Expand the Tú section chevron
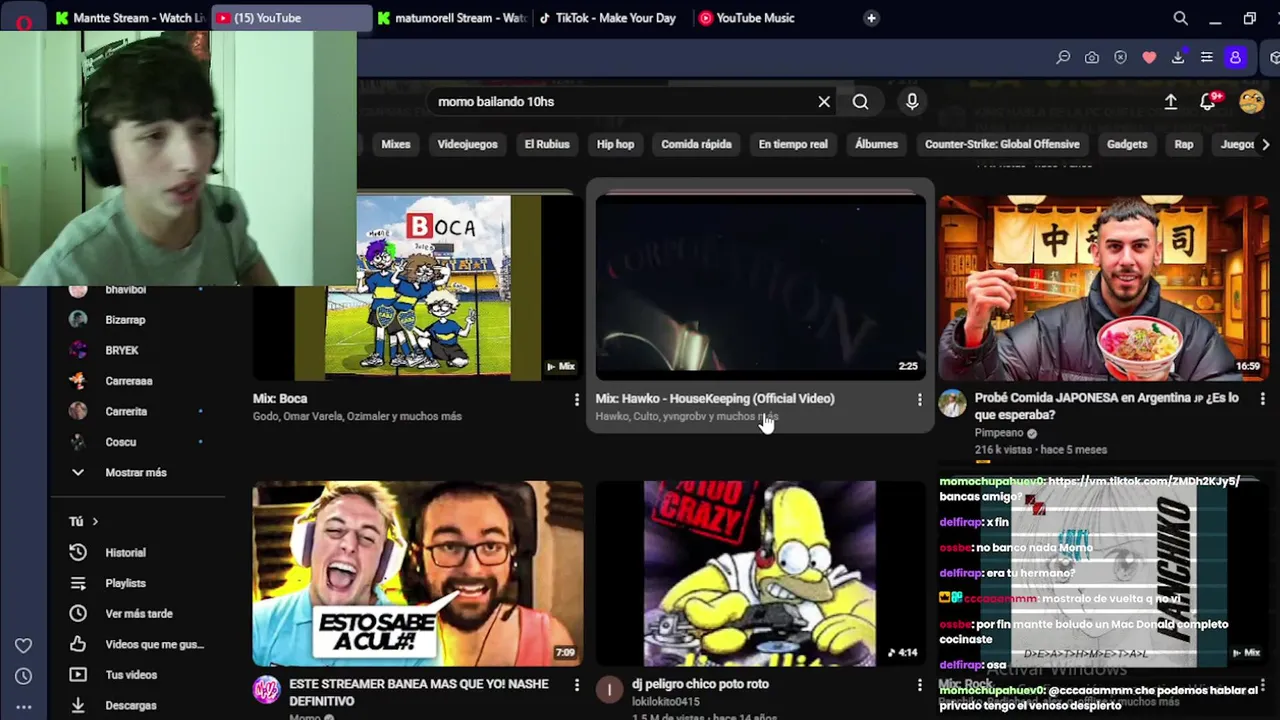1280x720 pixels. 95,522
